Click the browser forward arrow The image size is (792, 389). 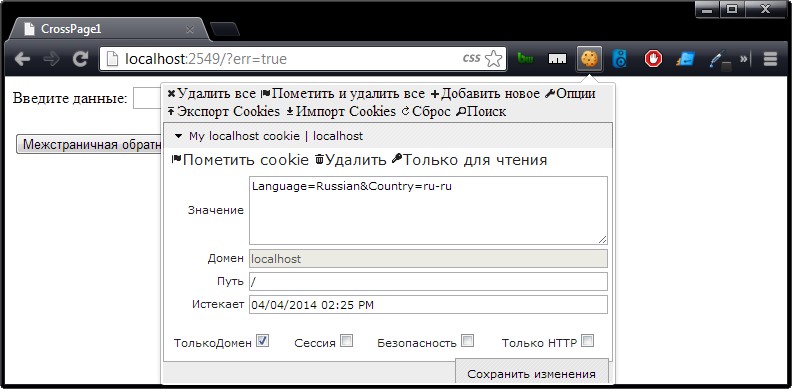pyautogui.click(x=51, y=60)
